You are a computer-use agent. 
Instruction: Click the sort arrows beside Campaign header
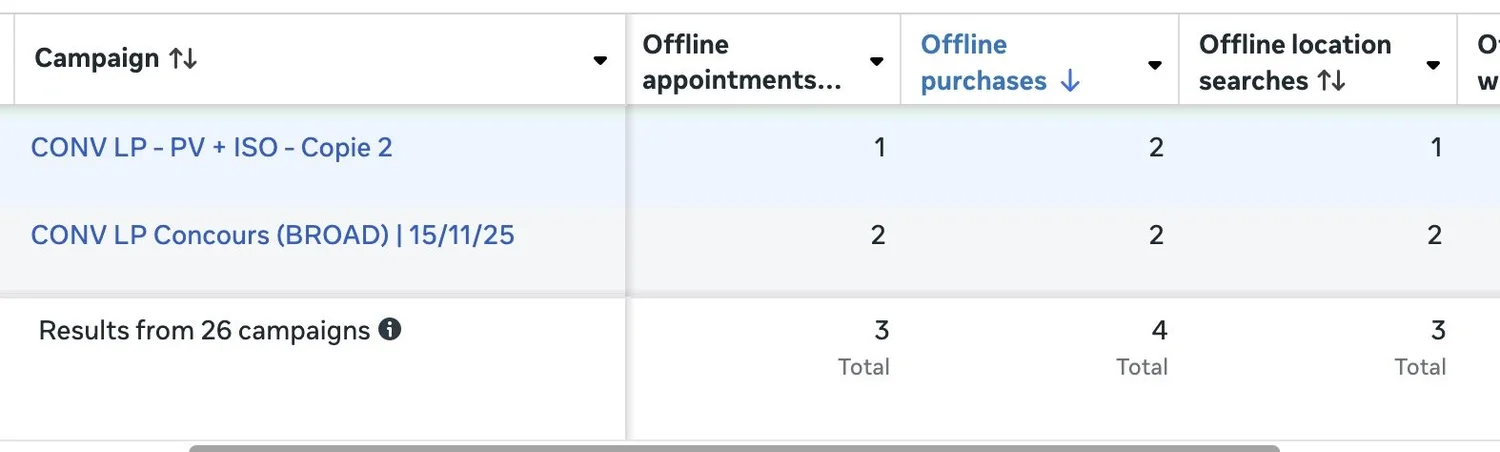[183, 59]
